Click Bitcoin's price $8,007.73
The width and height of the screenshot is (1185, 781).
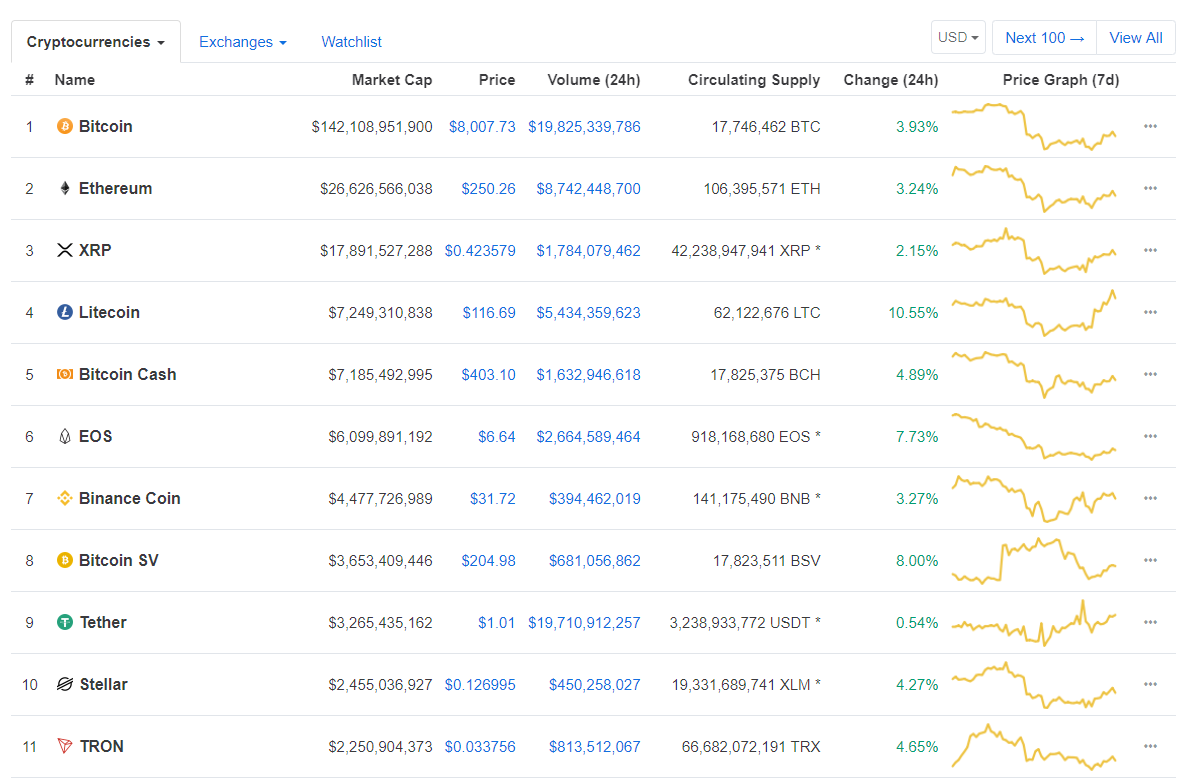pos(482,127)
